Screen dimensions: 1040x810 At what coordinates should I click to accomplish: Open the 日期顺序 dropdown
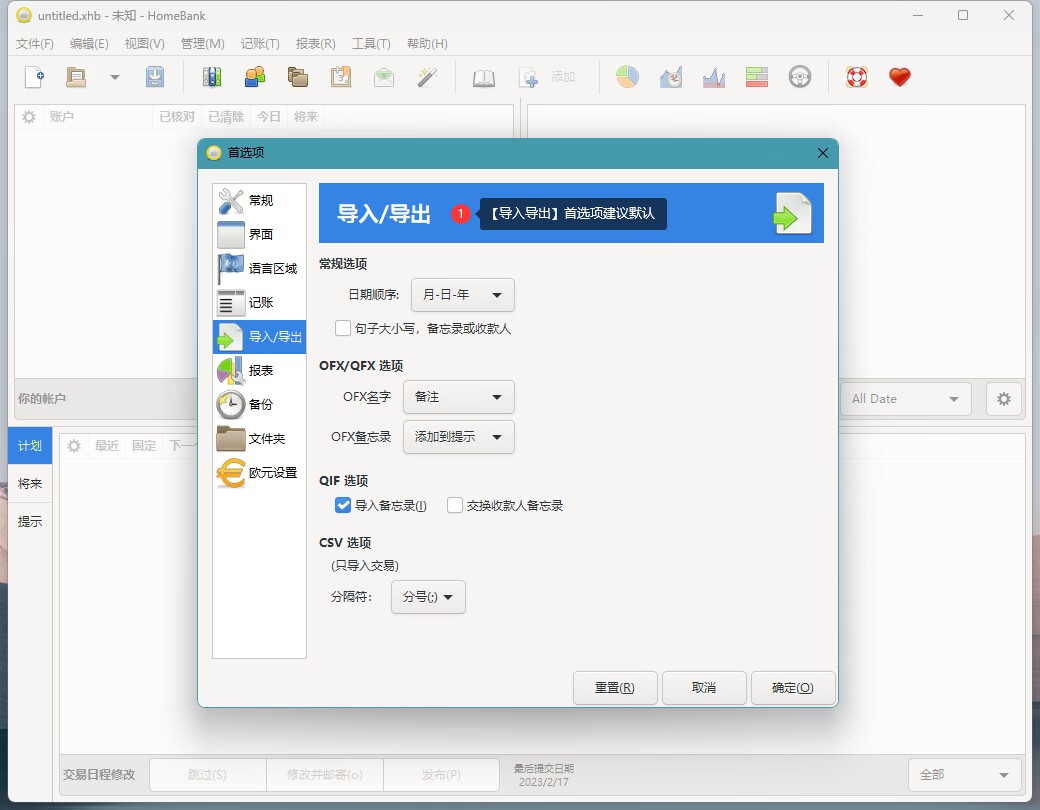tap(463, 295)
